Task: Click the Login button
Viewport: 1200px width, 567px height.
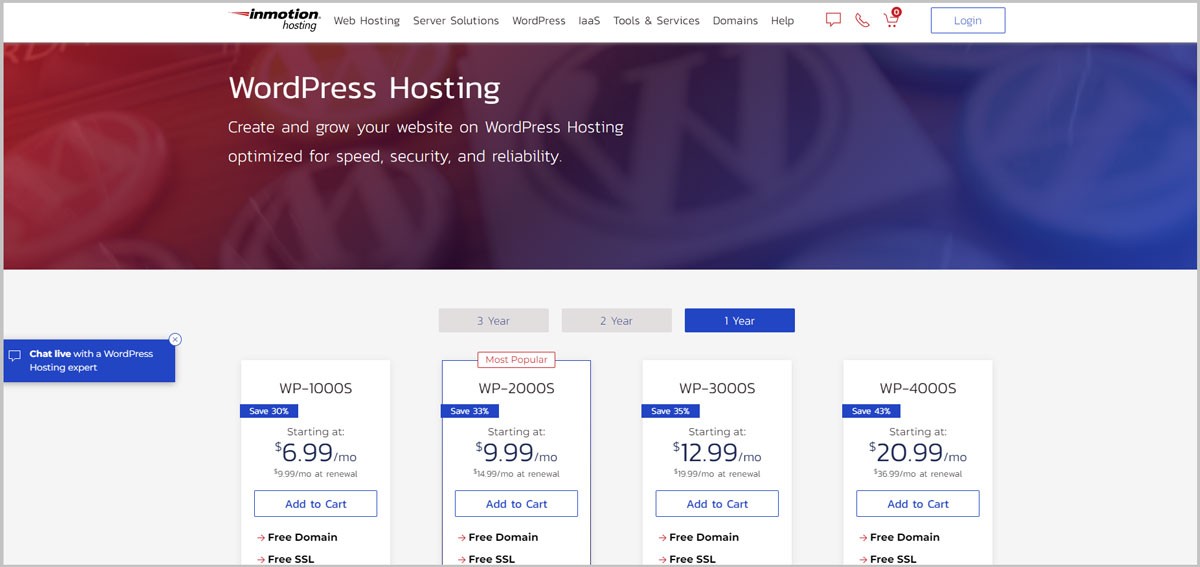Action: (967, 20)
